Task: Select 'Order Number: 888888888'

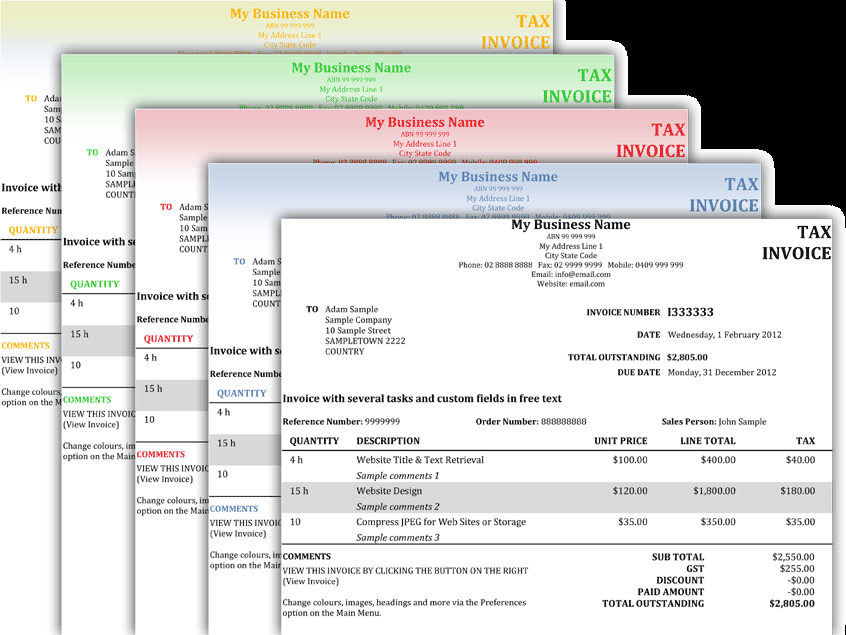Action: coord(531,422)
